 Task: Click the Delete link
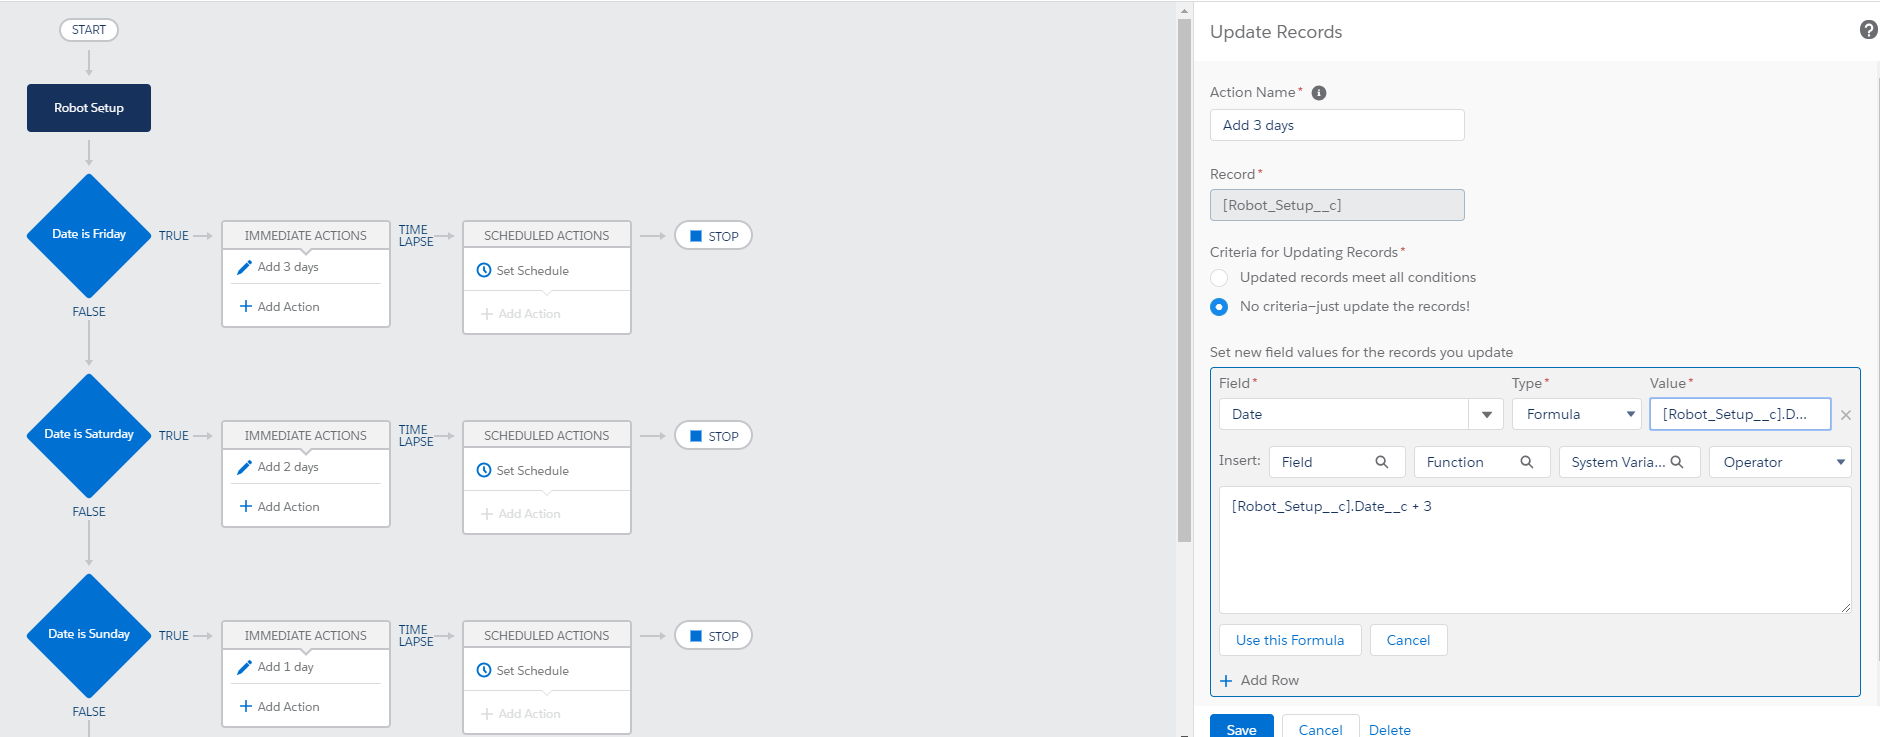coord(1389,730)
